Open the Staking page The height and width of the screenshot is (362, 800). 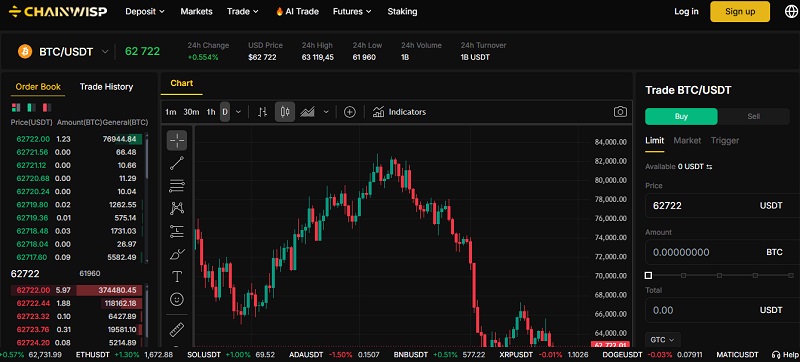click(x=402, y=11)
